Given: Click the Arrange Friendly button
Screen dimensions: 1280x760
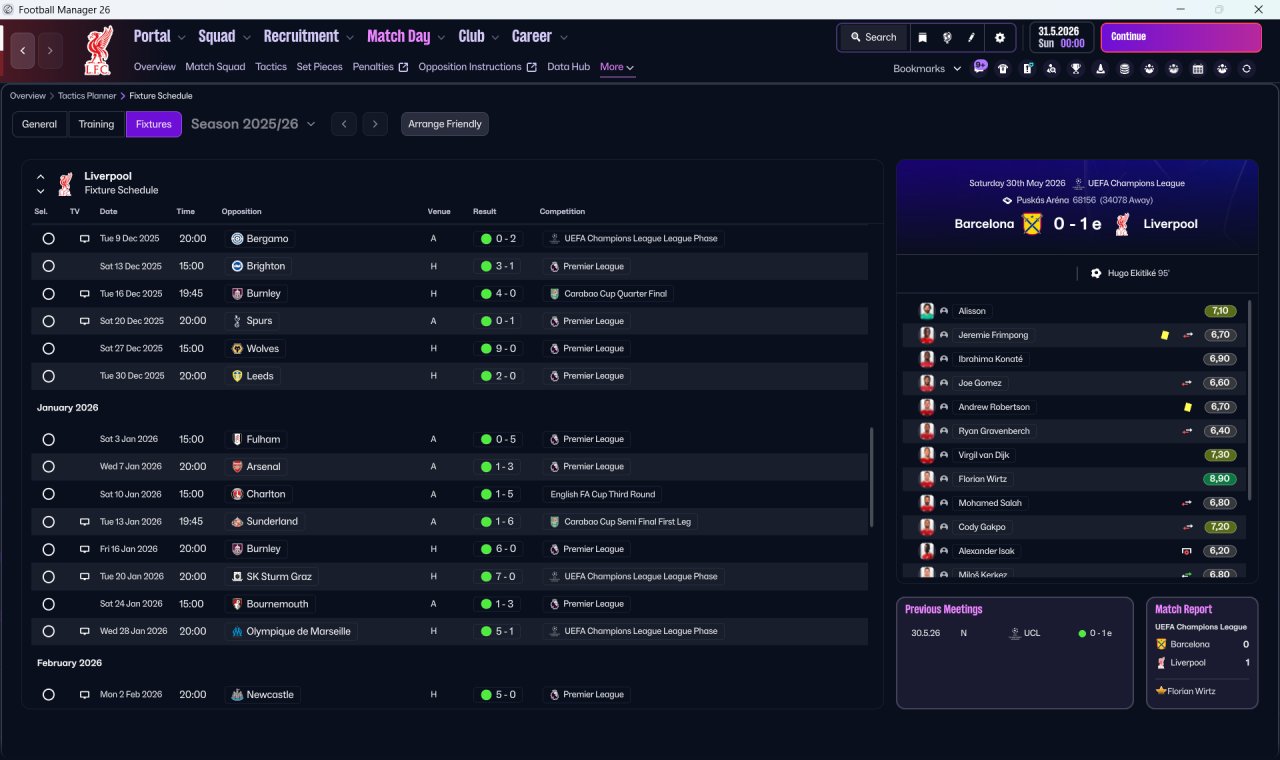Looking at the screenshot, I should [445, 124].
